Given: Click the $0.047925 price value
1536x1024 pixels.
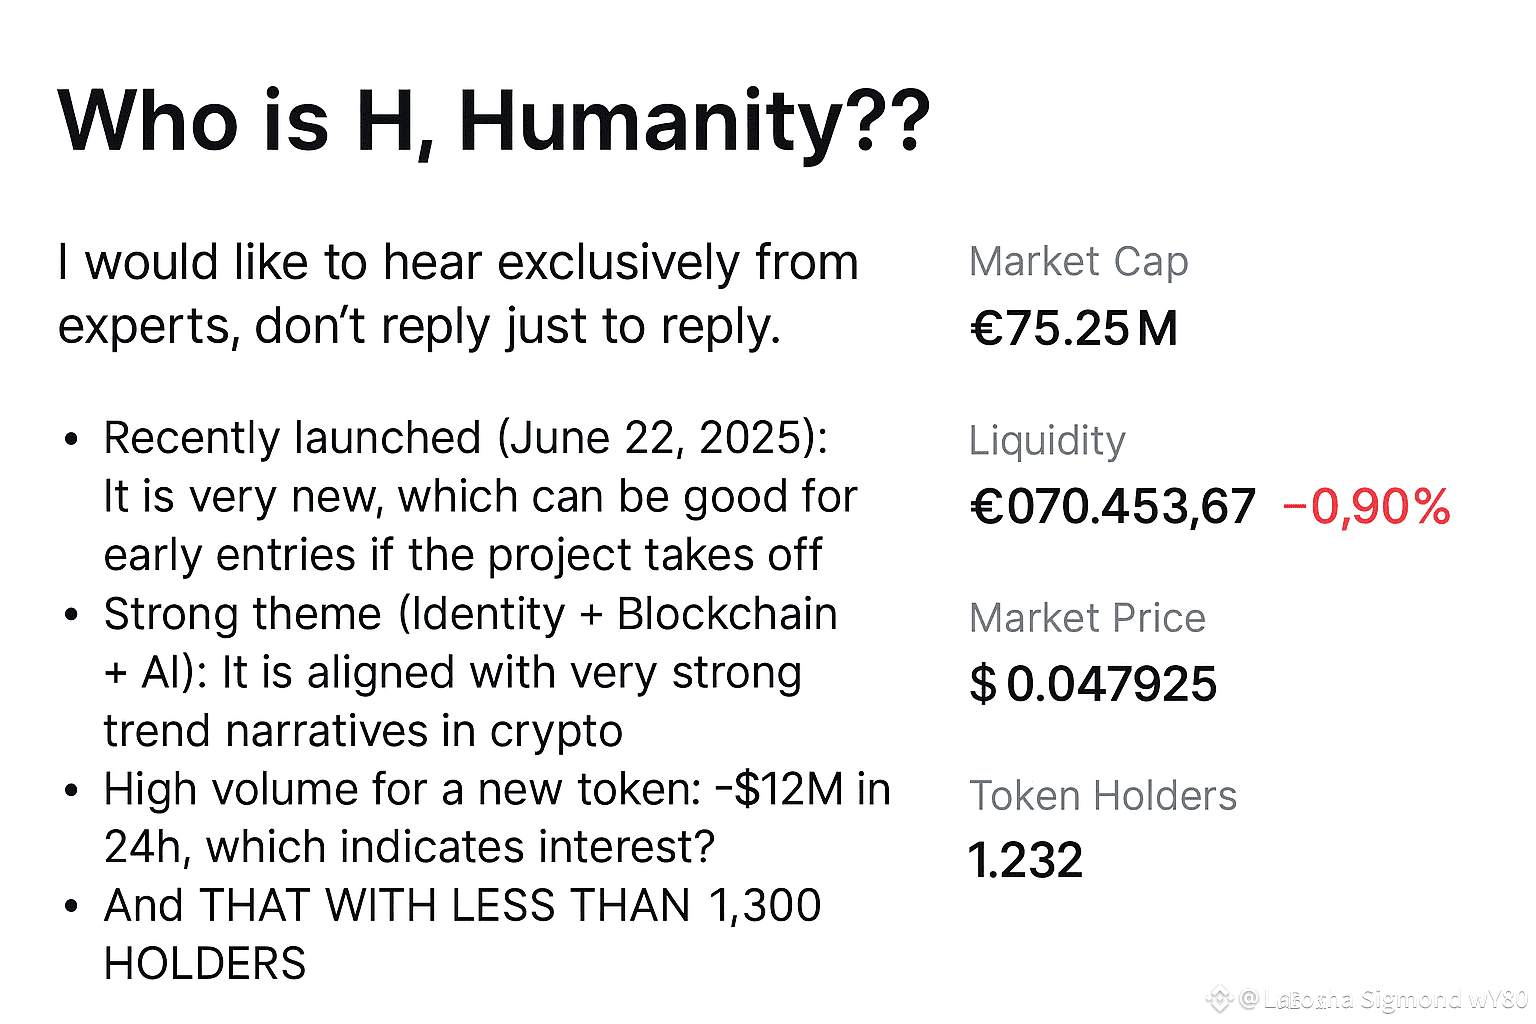Looking at the screenshot, I should pos(1094,684).
